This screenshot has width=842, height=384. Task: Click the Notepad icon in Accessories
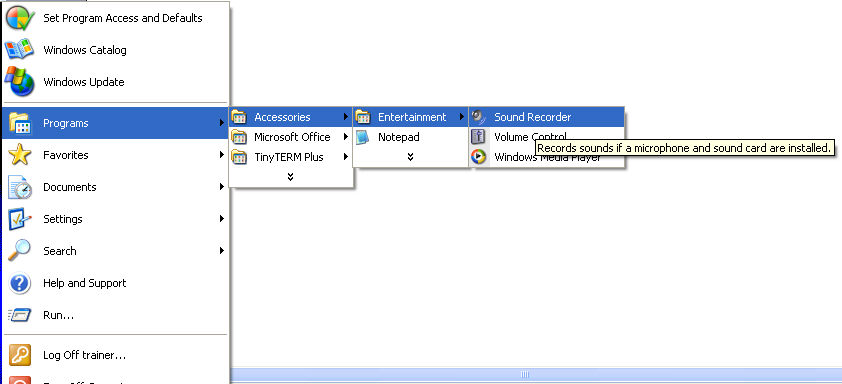click(363, 137)
